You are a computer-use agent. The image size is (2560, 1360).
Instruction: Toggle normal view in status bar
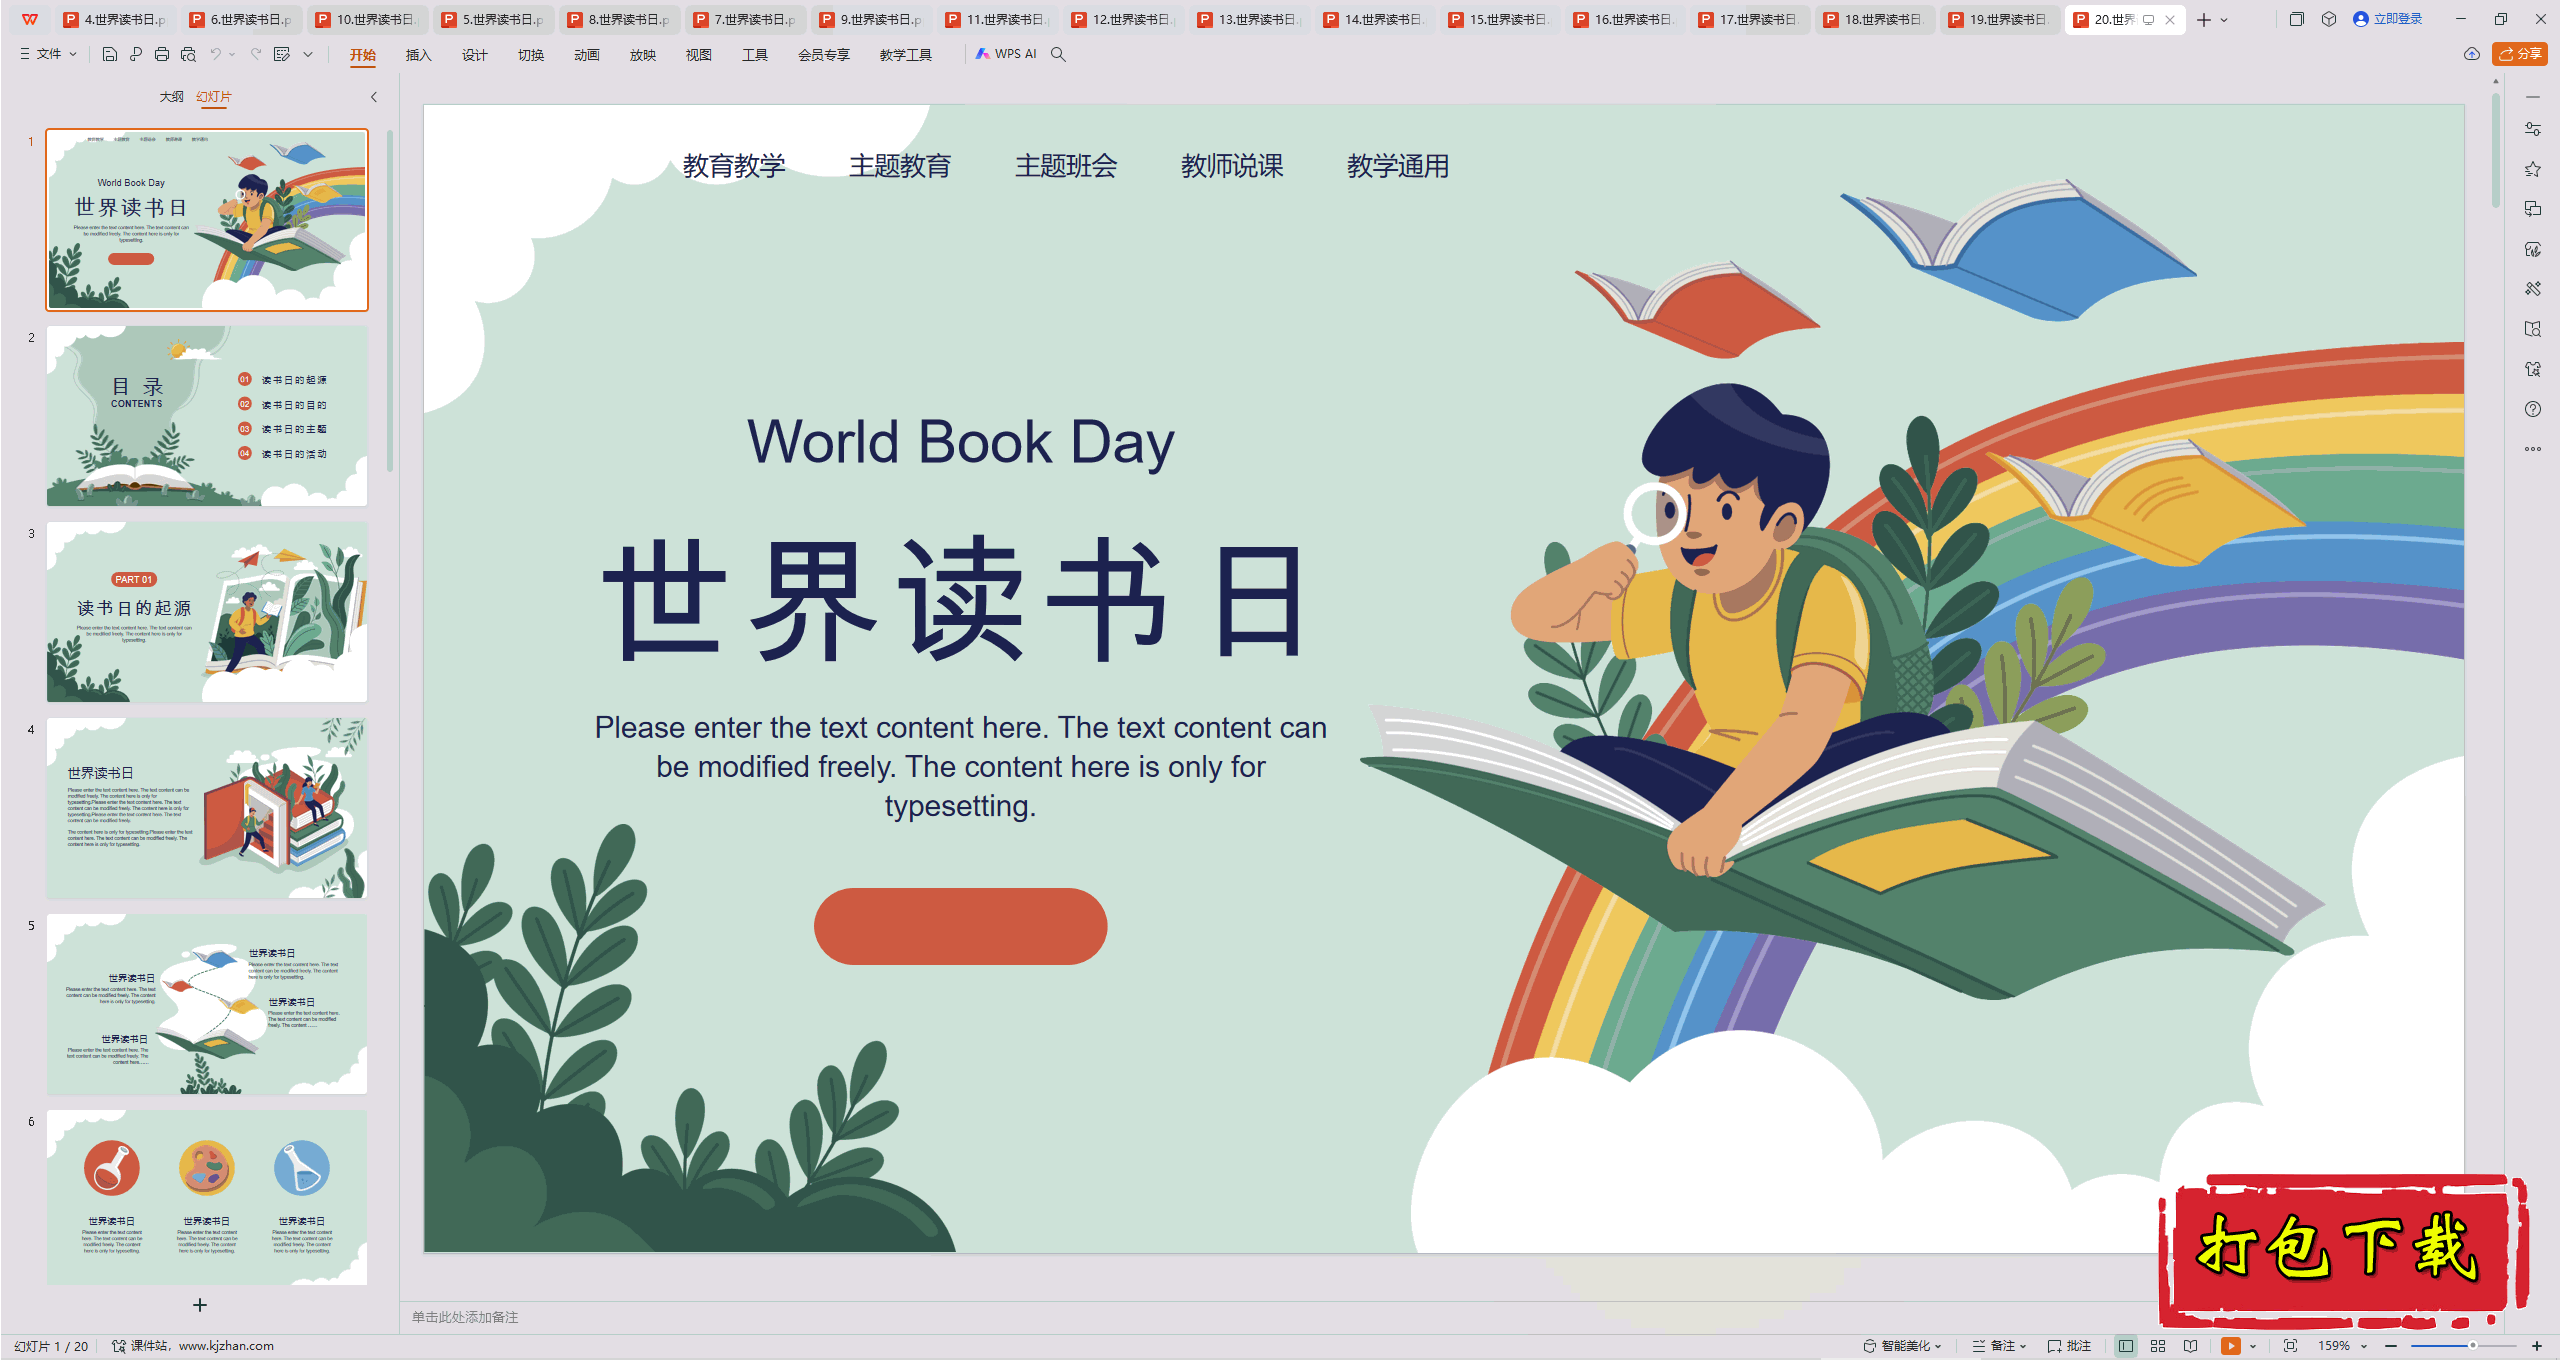pos(2126,1346)
